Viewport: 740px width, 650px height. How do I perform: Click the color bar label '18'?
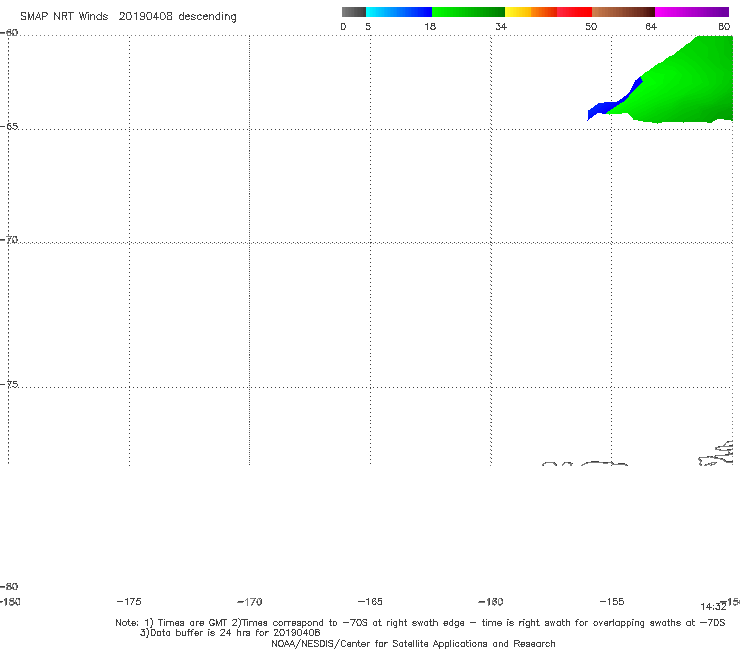click(430, 27)
